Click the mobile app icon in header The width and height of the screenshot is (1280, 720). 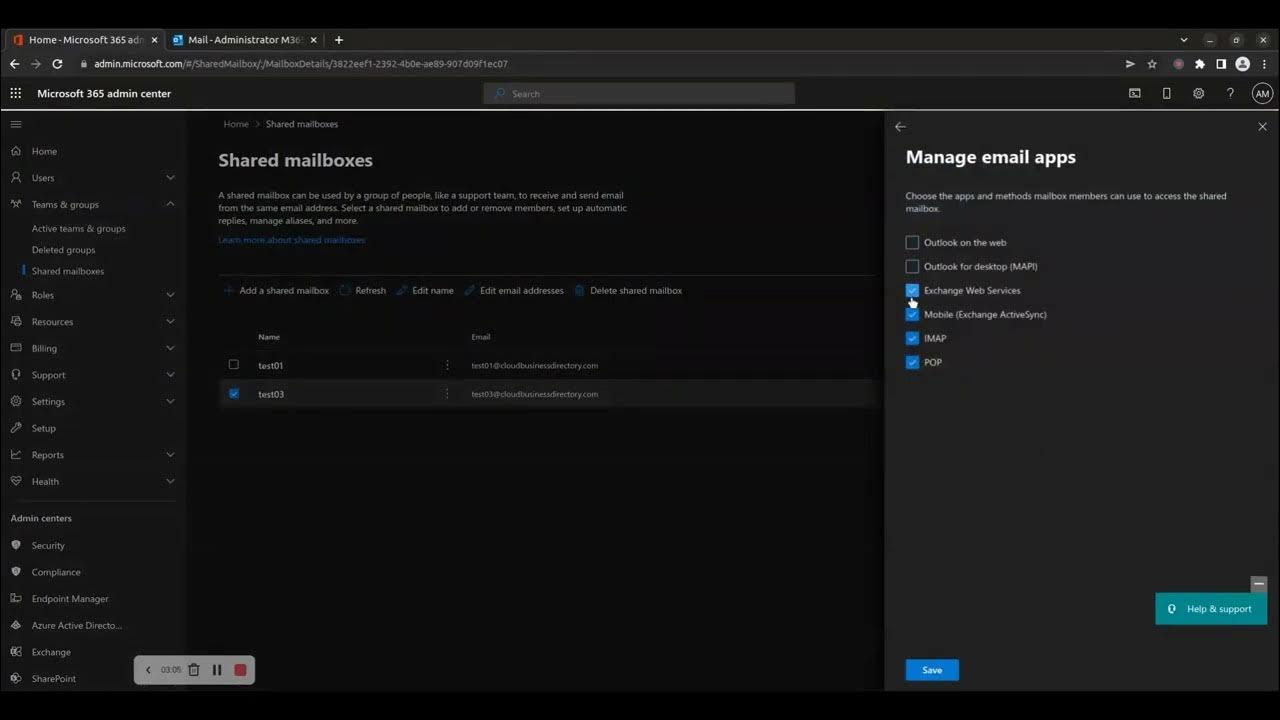point(1166,93)
